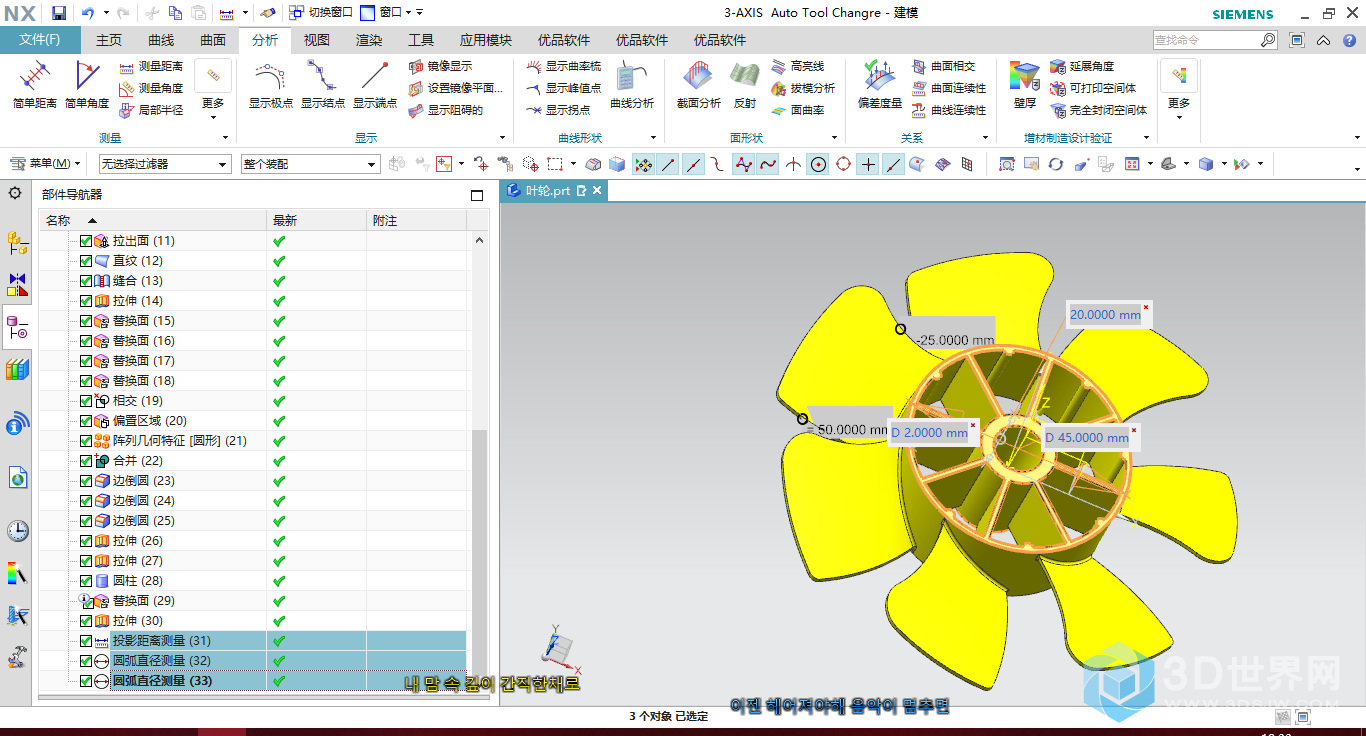
Task: Switch to the 渲染 ribbon tab
Action: coord(369,40)
